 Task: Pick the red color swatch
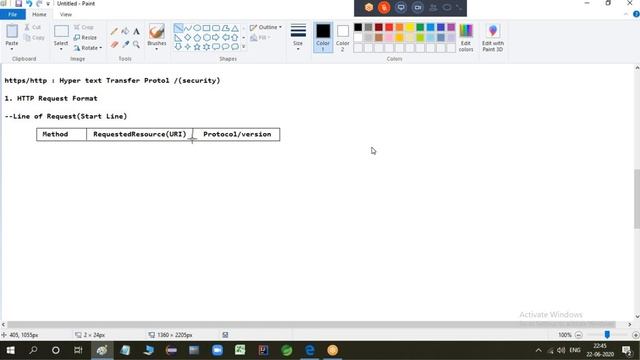tap(389, 27)
